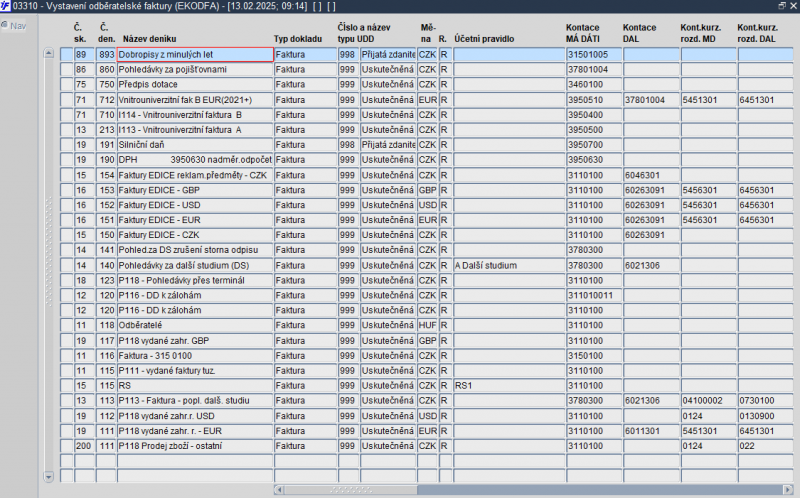Click Pohledávky za pojišťovnami journal name
Image resolution: width=800 pixels, height=498 pixels.
click(195, 69)
